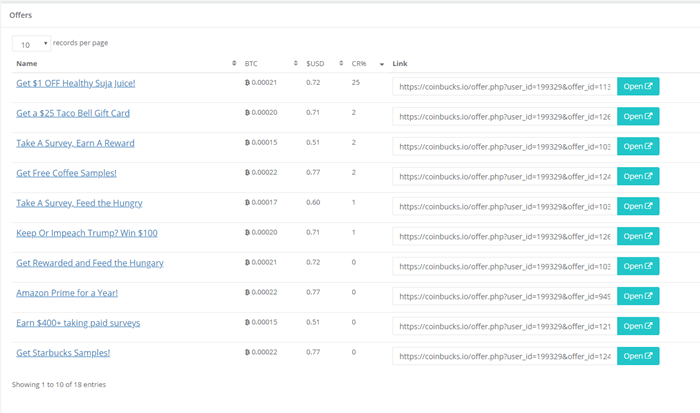
Task: Click Open button for Suja Juice offer
Action: [x=638, y=86]
